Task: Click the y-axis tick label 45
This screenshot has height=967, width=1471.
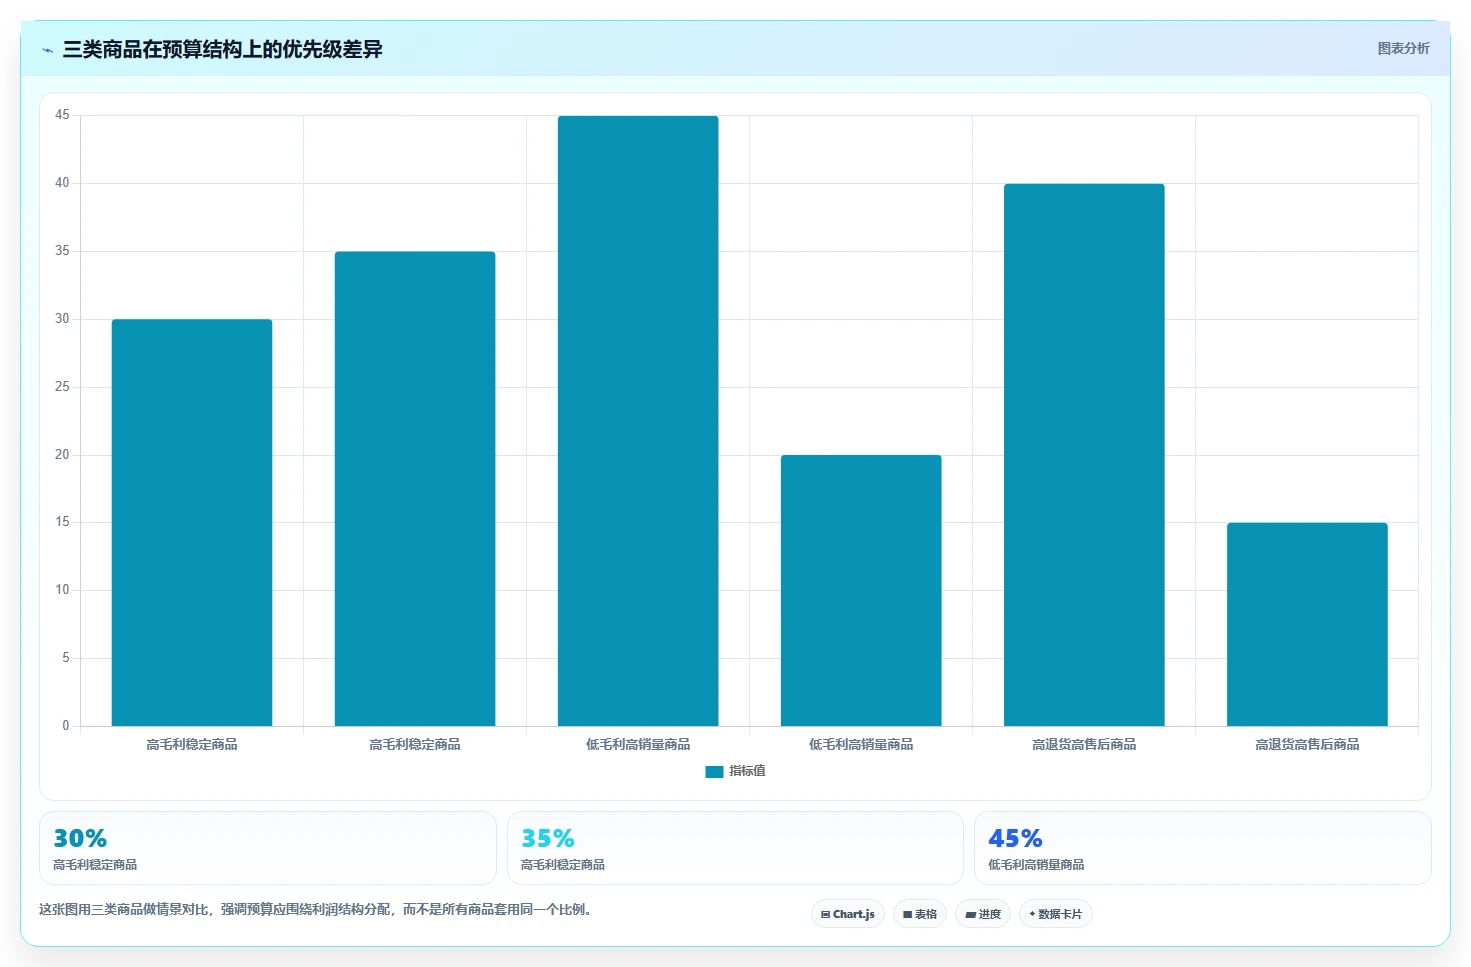Action: (62, 115)
